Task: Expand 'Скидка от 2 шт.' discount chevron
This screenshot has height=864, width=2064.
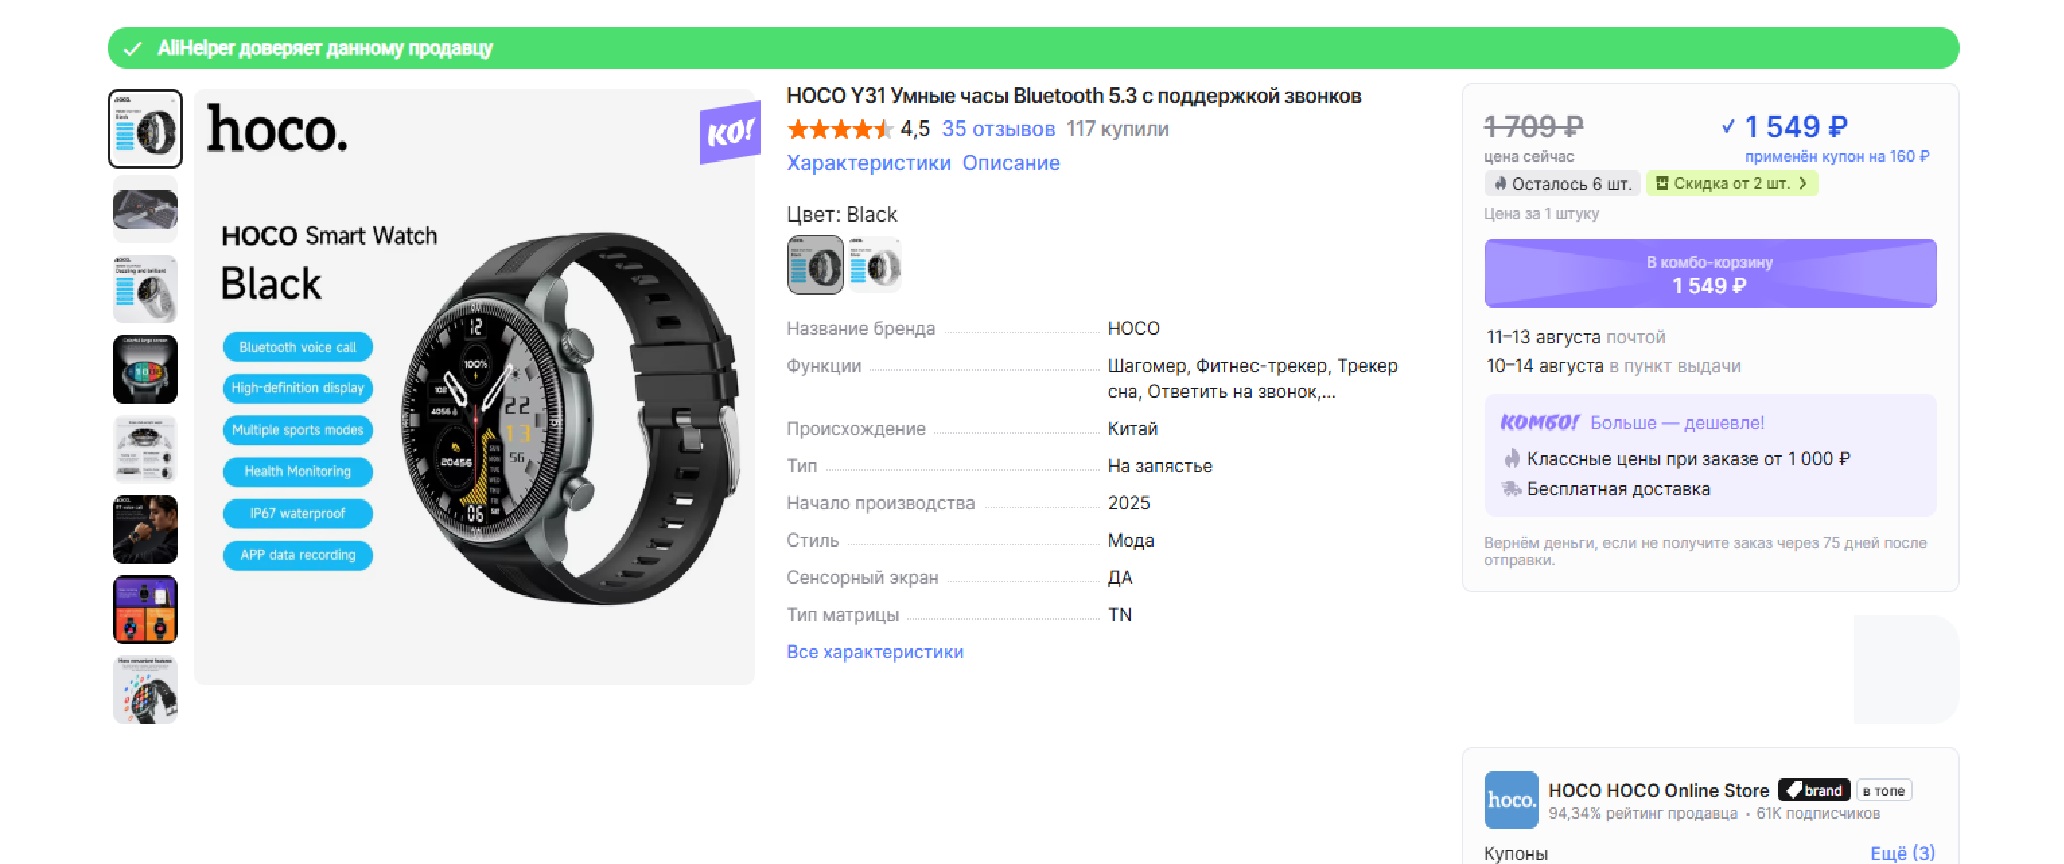Action: 1803,183
